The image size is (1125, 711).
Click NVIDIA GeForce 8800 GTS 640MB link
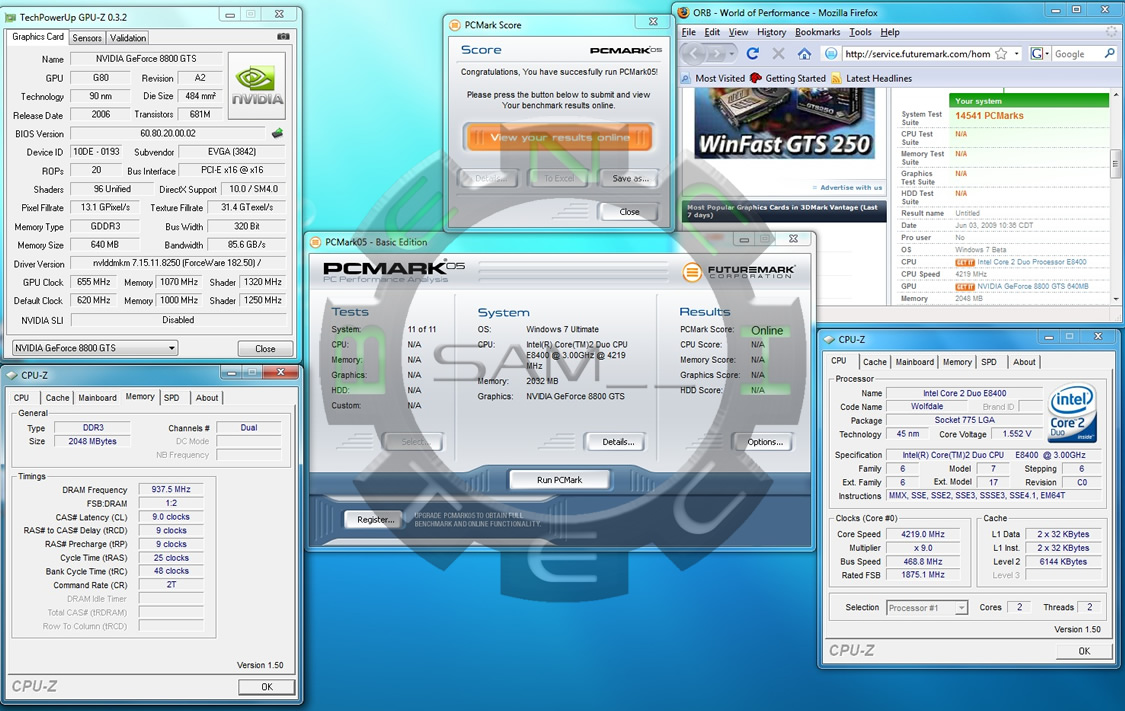pyautogui.click(x=1032, y=286)
